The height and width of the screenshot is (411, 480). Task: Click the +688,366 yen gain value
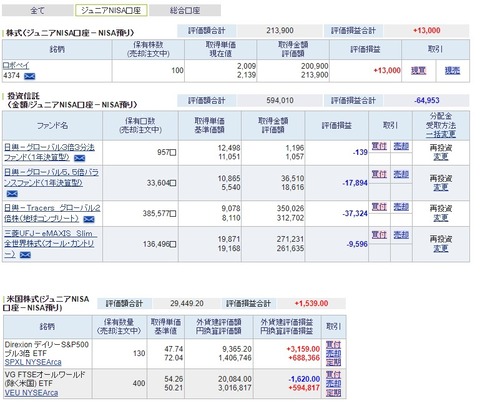(x=304, y=358)
